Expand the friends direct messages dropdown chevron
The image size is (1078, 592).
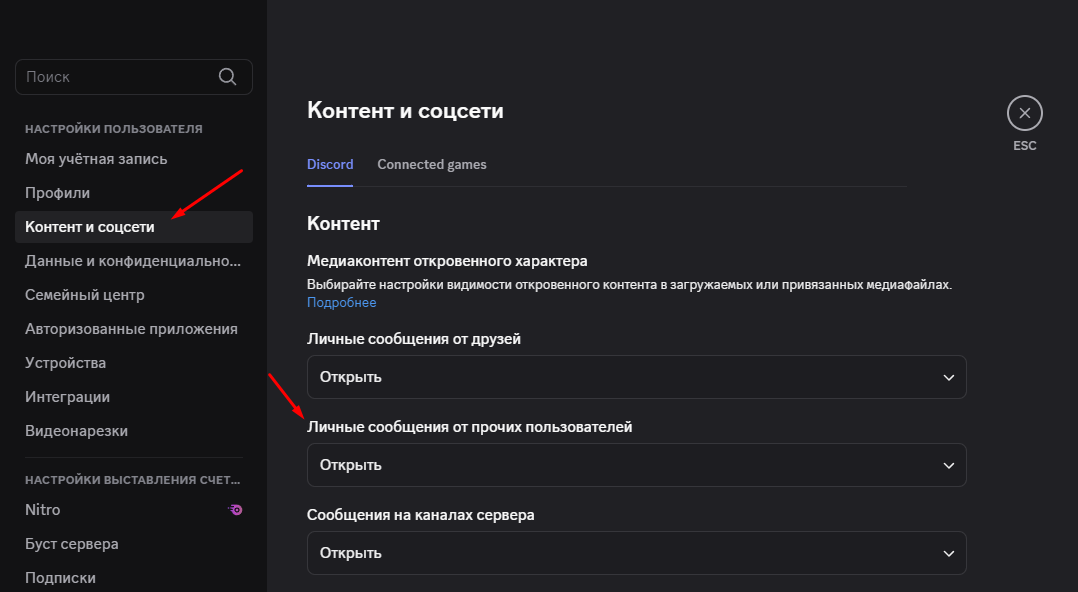tap(949, 377)
